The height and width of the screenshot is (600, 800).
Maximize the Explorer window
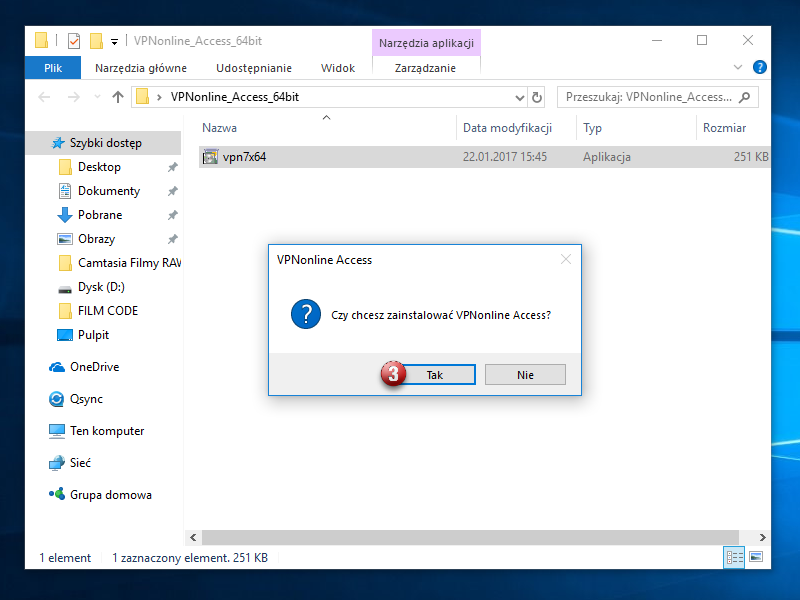(x=702, y=40)
